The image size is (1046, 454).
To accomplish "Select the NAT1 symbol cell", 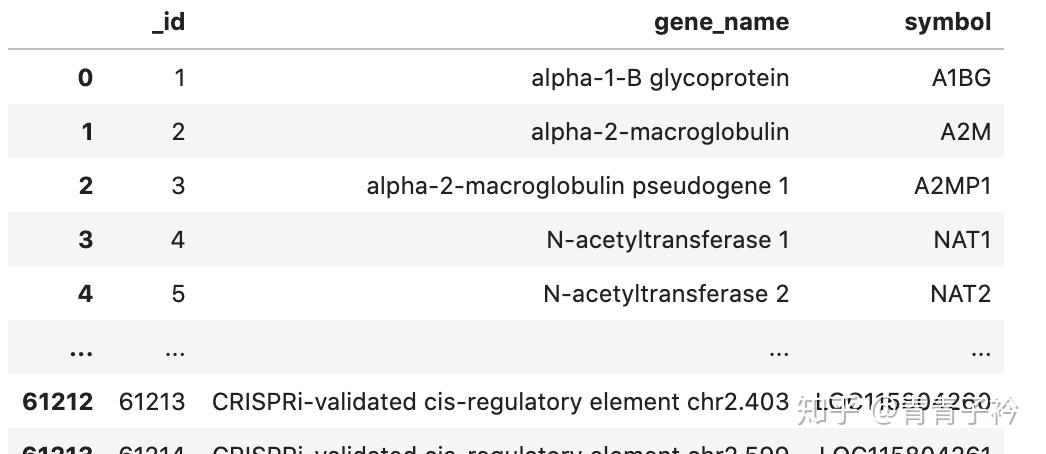I will (x=962, y=240).
